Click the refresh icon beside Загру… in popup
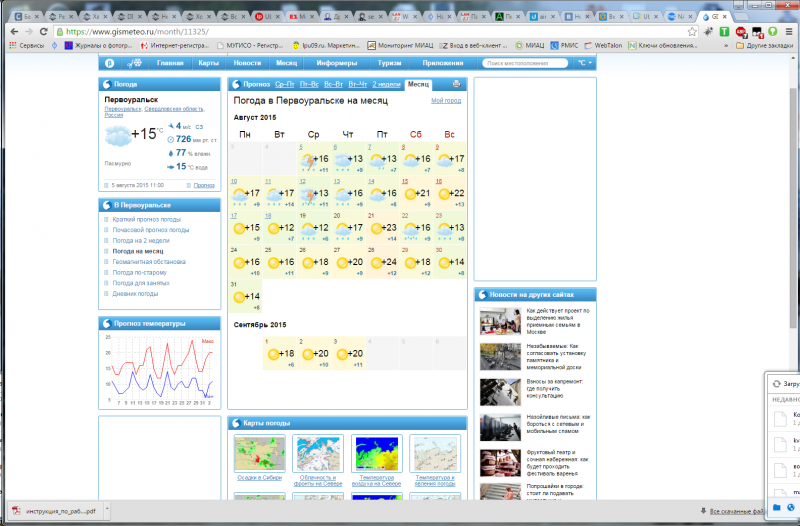The height and width of the screenshot is (526, 800). coord(777,384)
